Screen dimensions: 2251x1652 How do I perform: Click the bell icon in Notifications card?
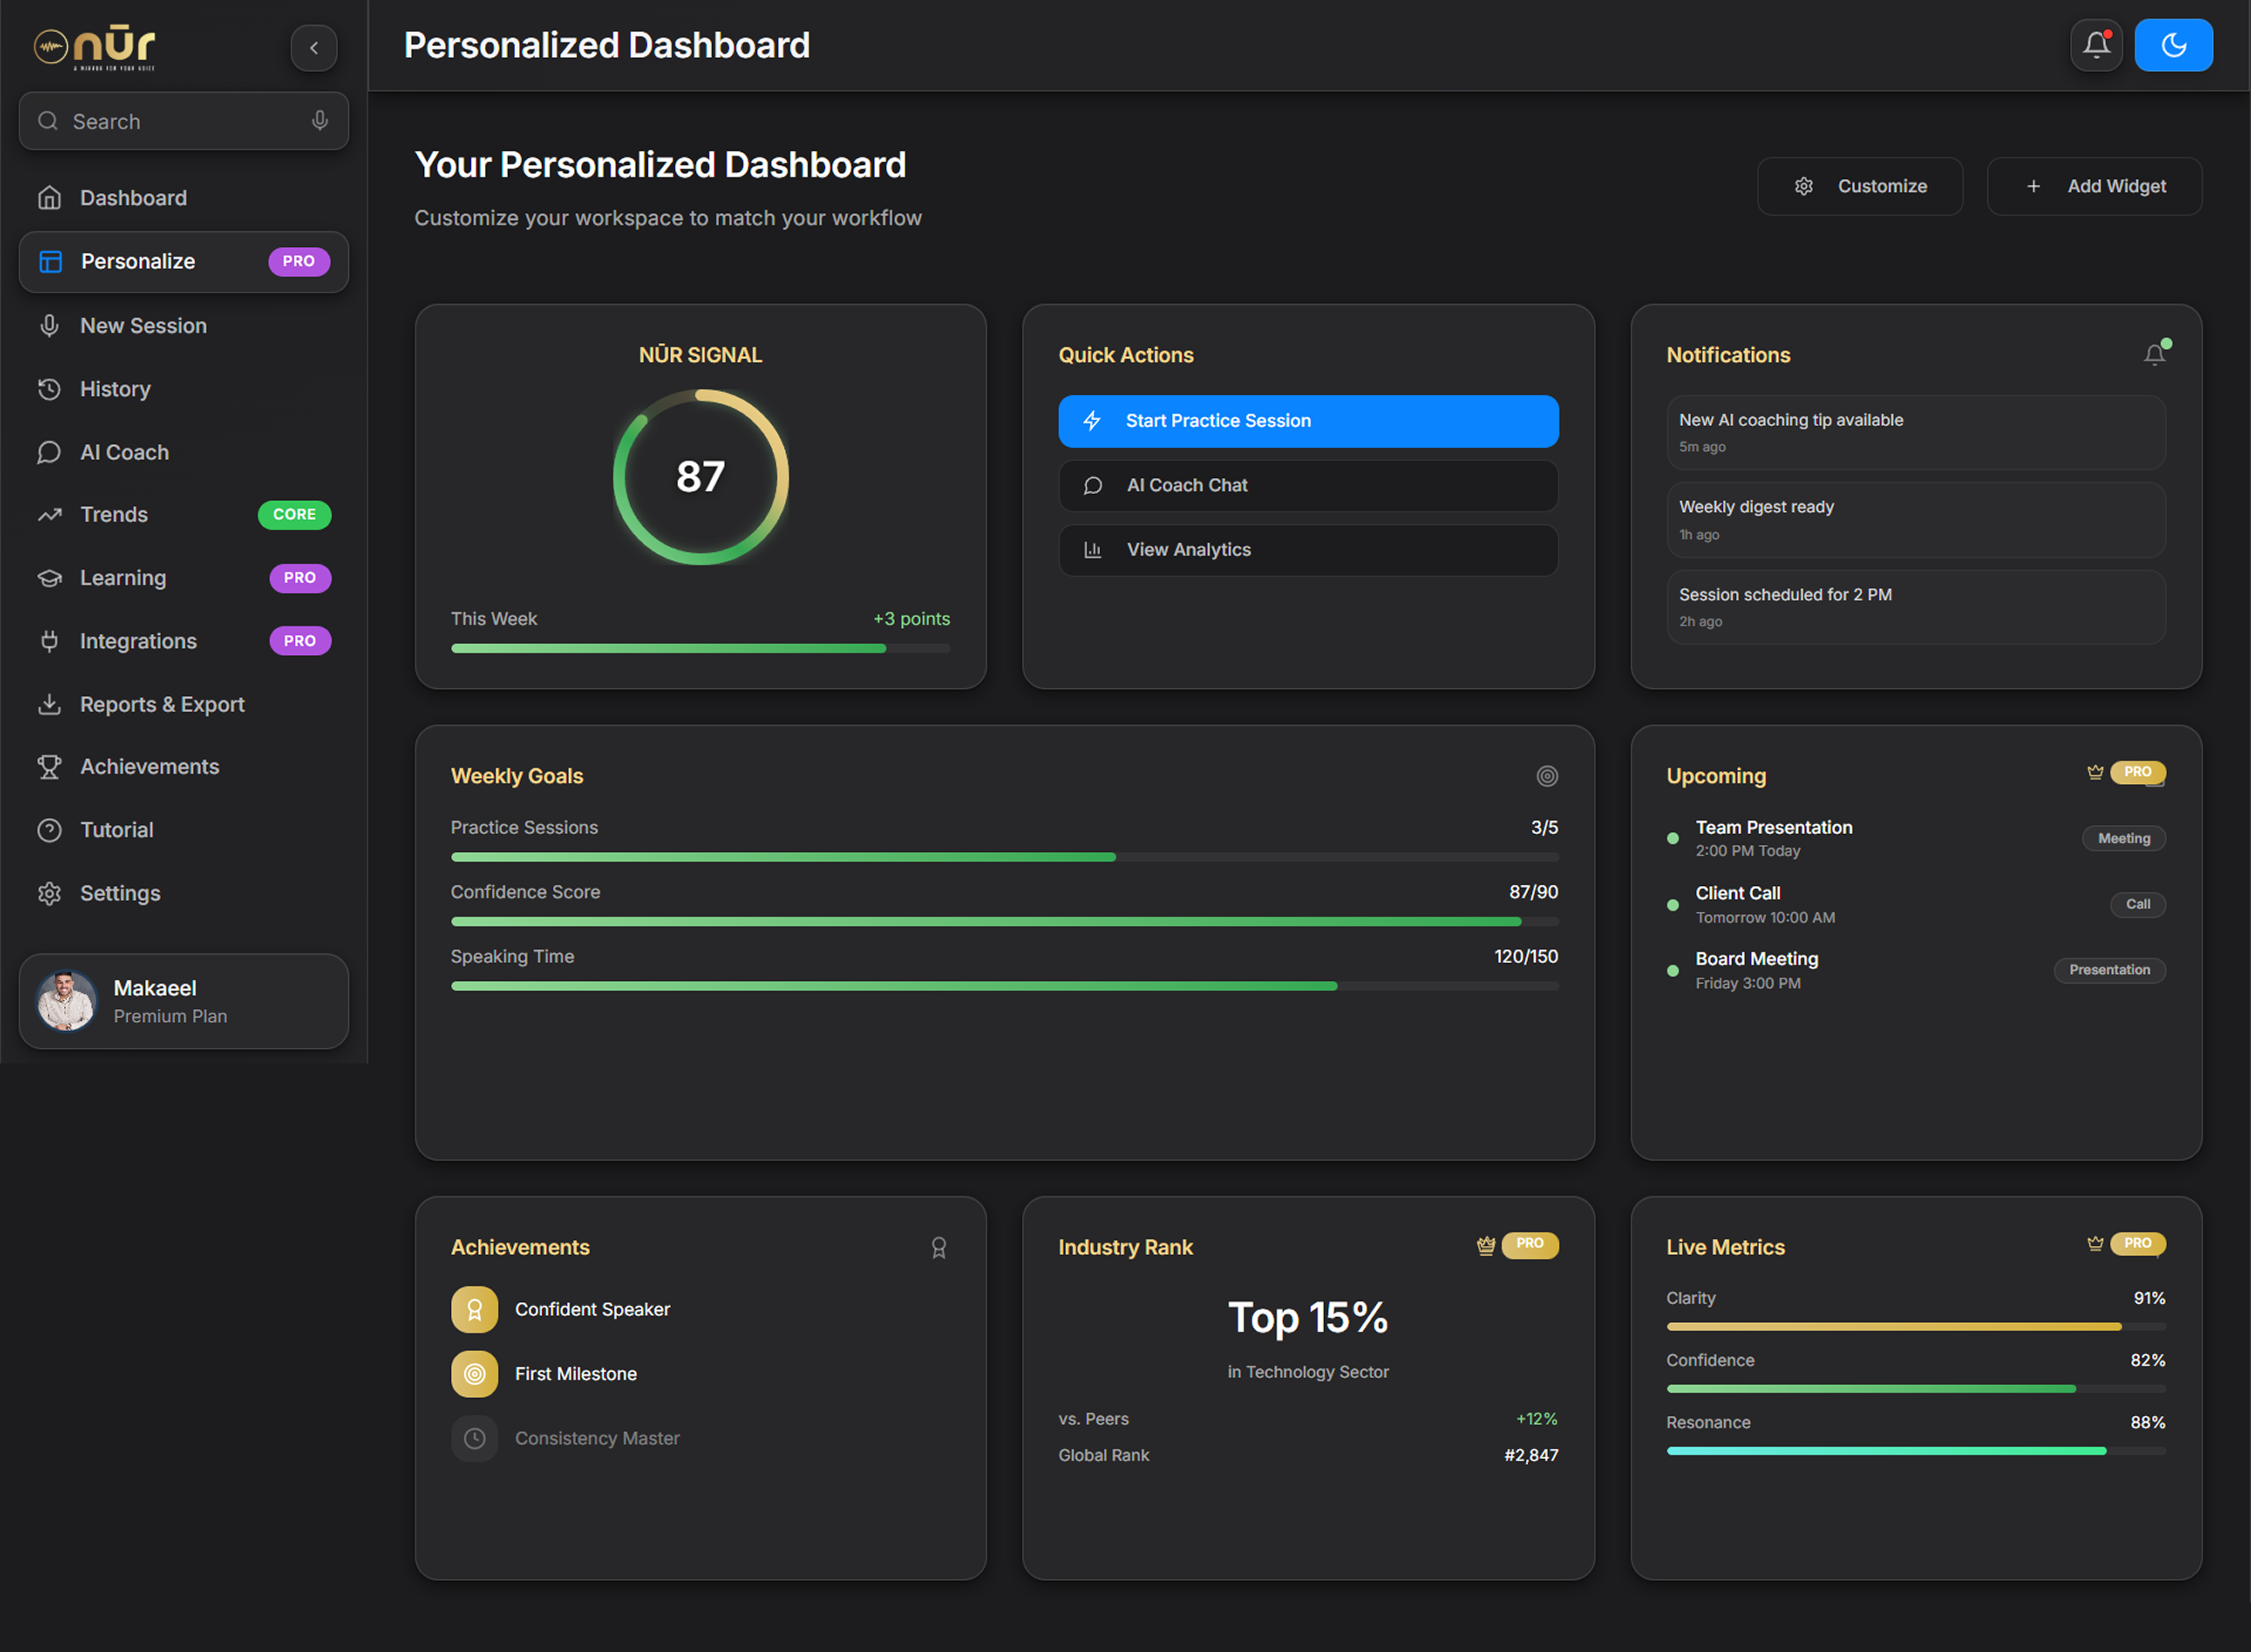(2155, 355)
